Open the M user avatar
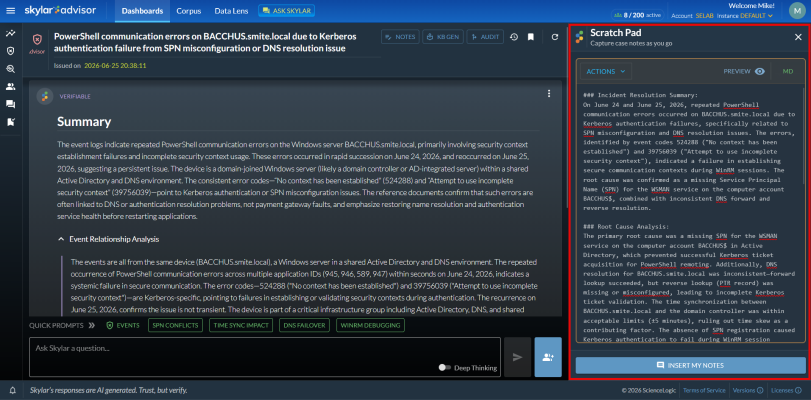 click(x=797, y=11)
